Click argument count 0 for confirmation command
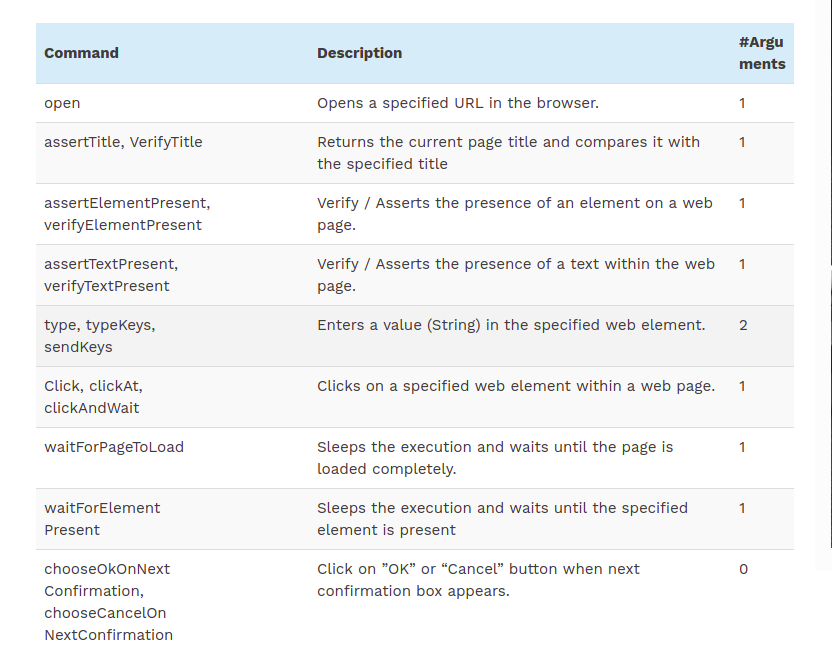 point(743,569)
